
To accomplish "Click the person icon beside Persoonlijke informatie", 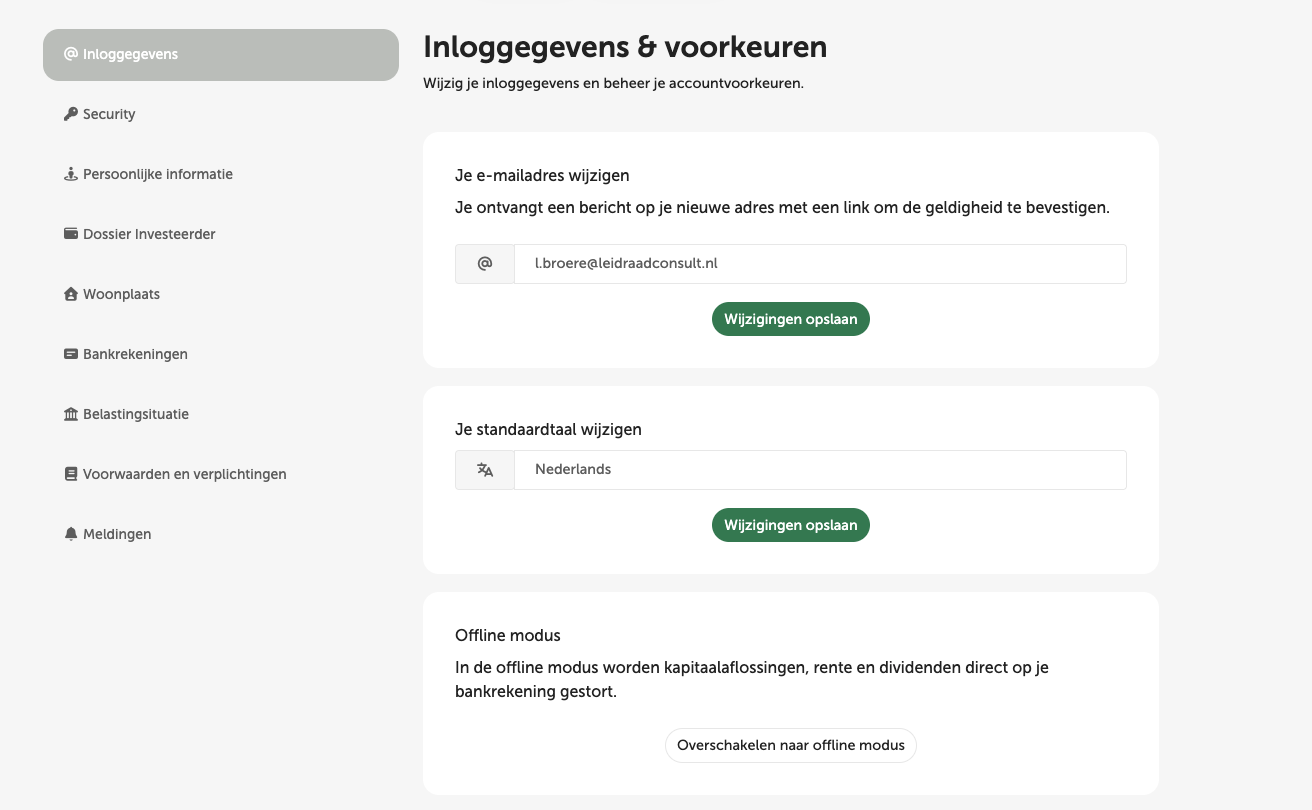I will coord(70,174).
